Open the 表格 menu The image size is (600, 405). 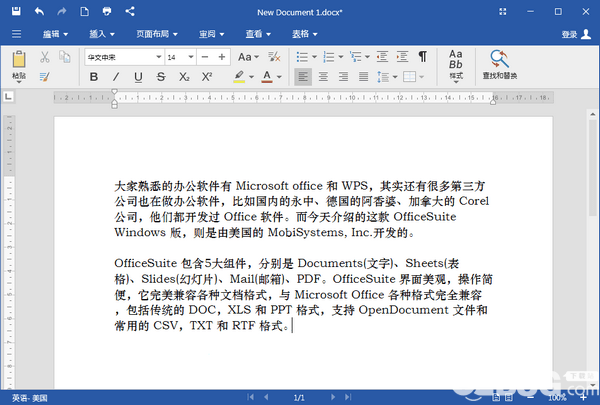(305, 34)
